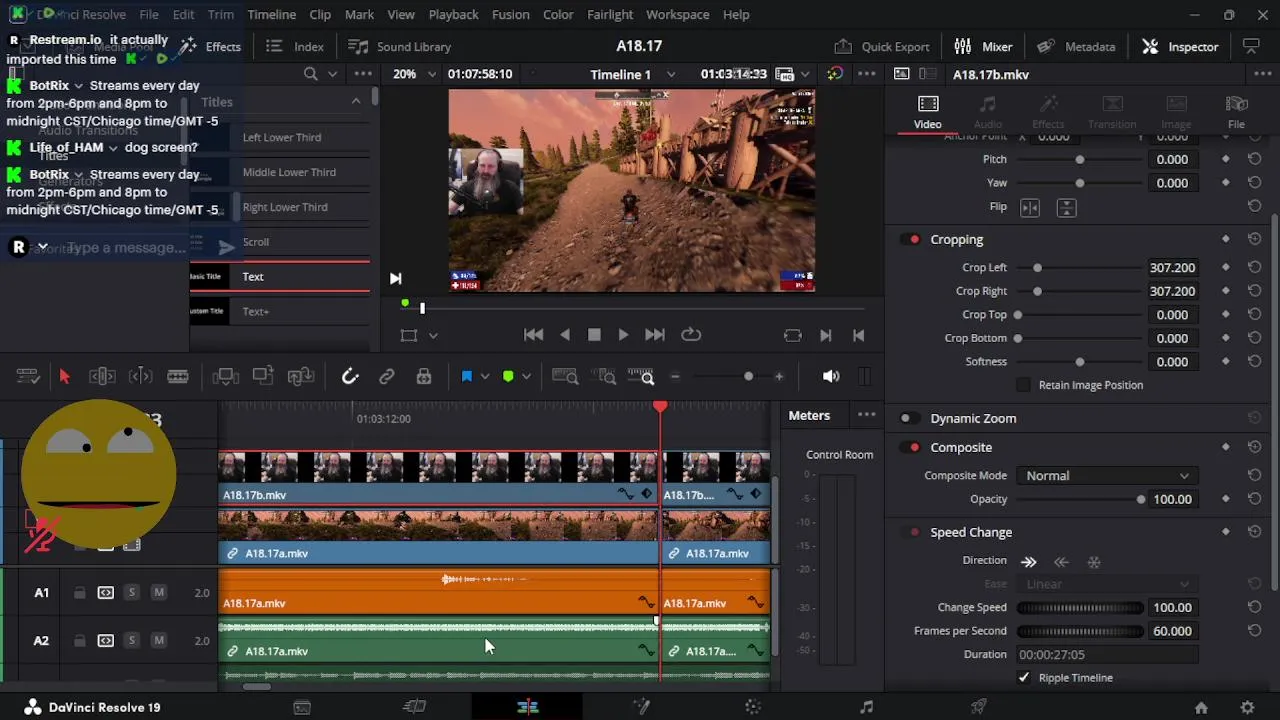Open the Fusion menu
The height and width of the screenshot is (720, 1280).
510,15
